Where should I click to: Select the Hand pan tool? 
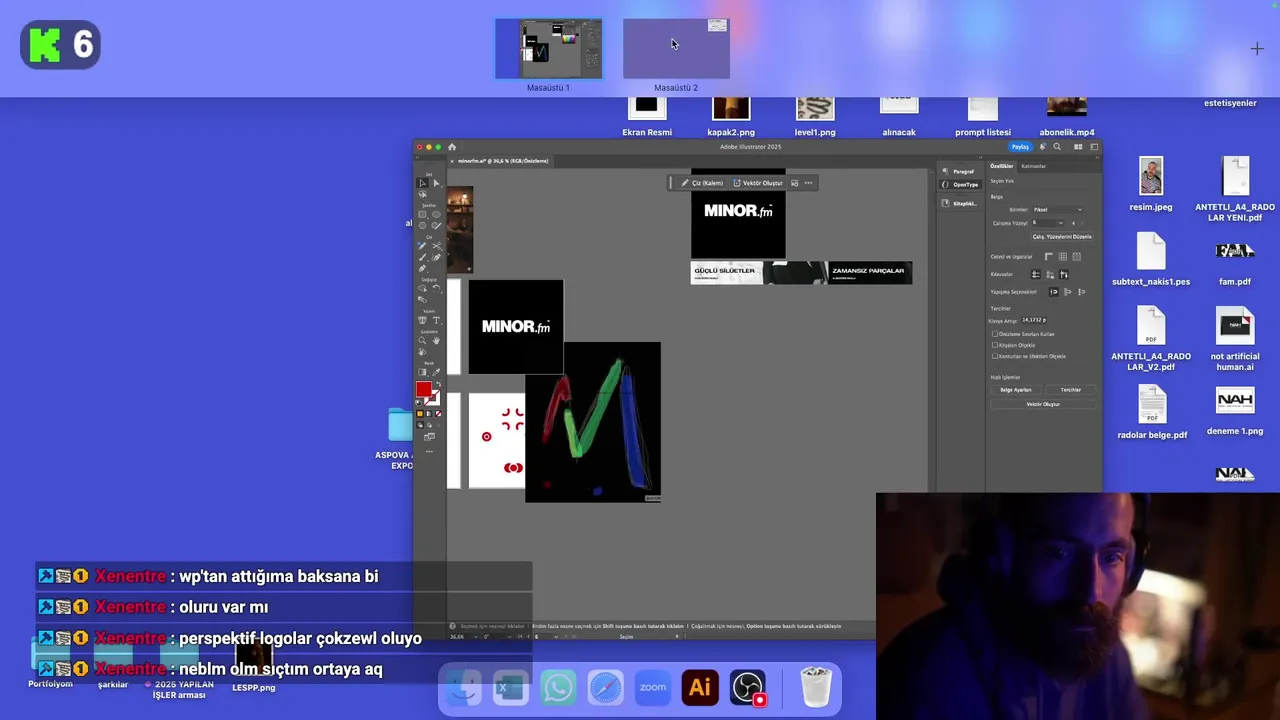click(436, 340)
